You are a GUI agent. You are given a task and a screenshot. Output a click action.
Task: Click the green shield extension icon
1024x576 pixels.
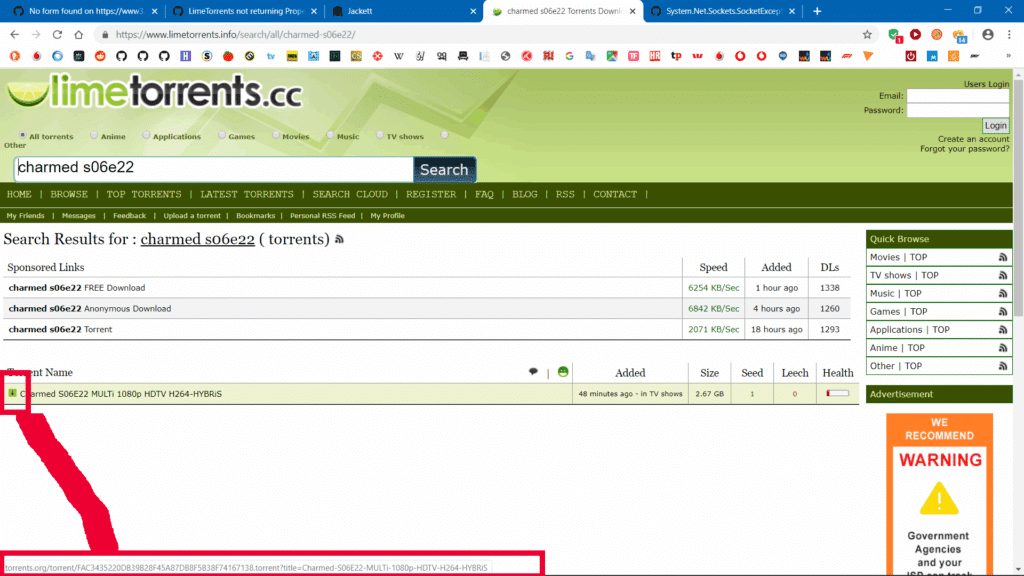[x=894, y=35]
